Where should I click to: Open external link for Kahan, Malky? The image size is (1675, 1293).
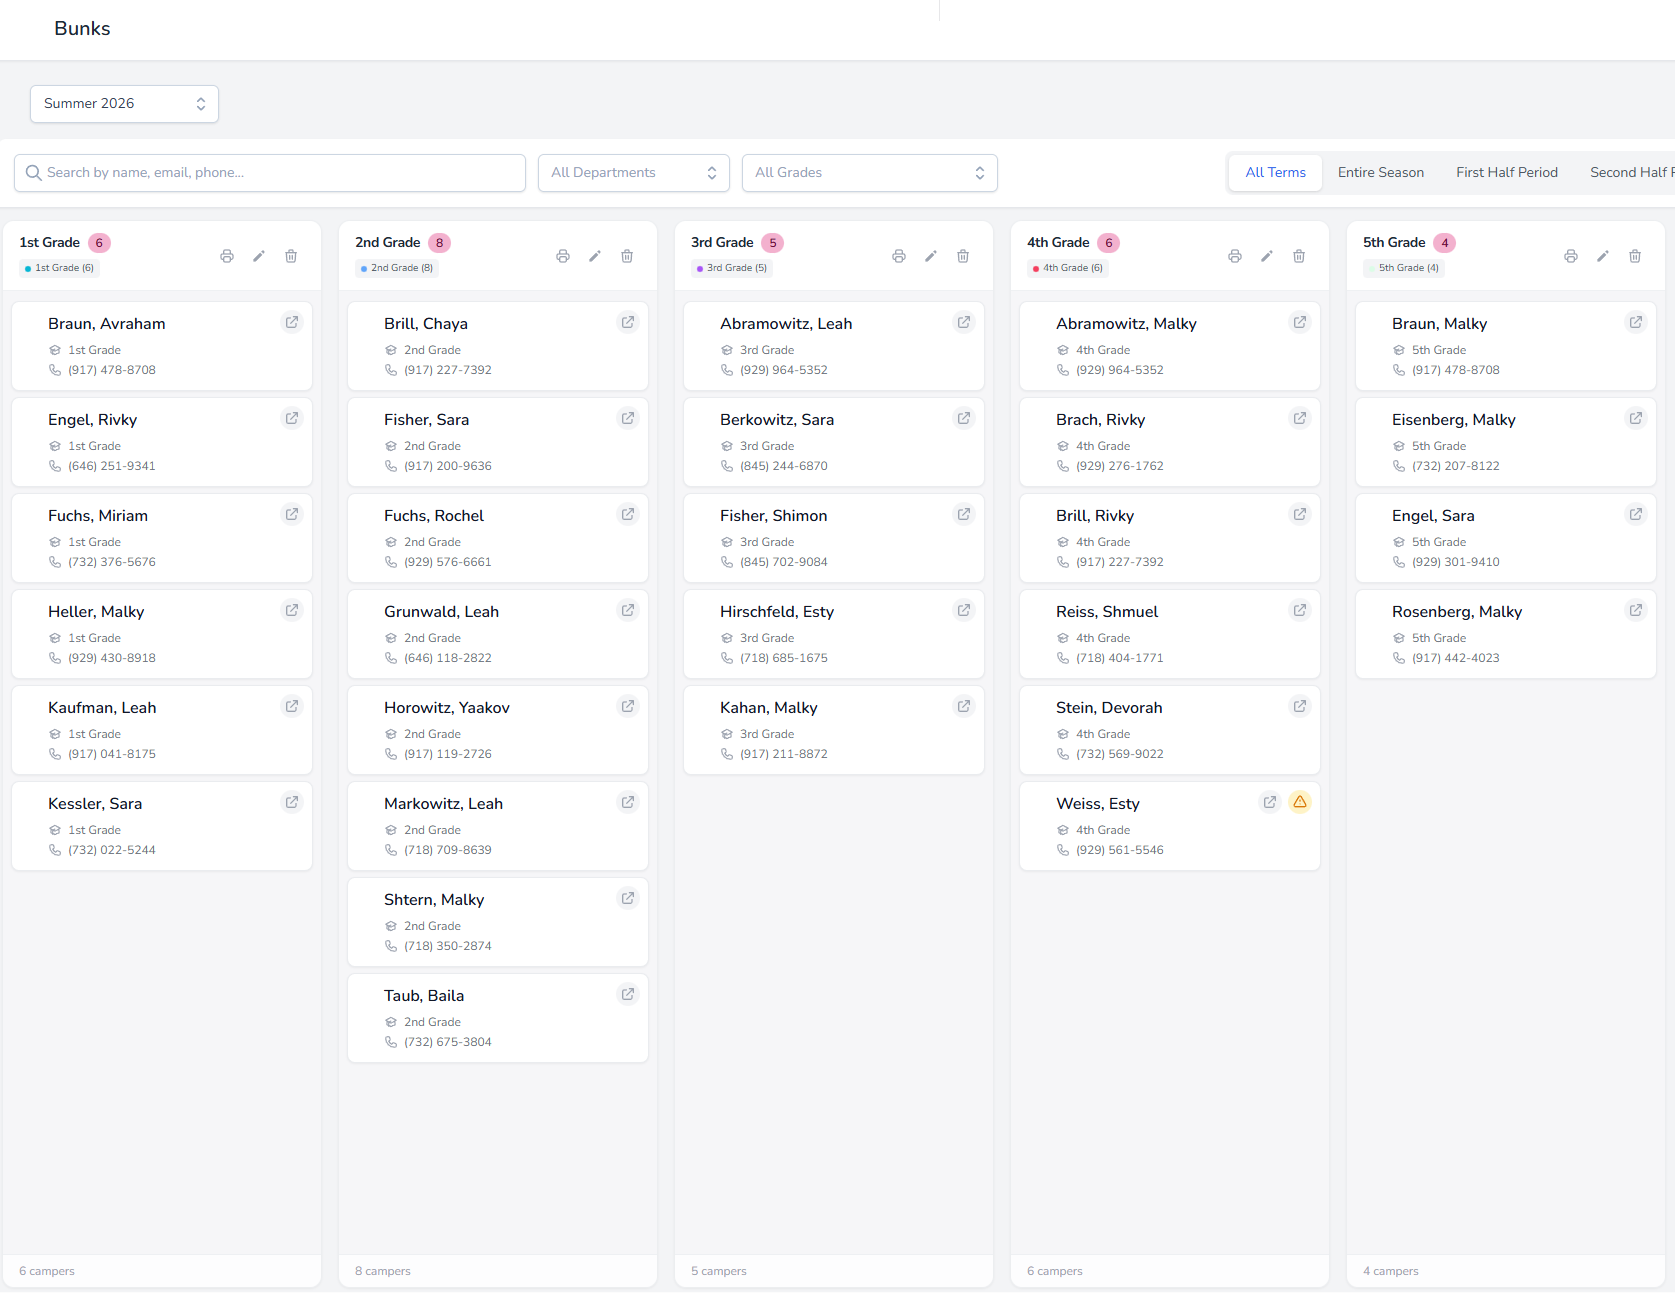coord(964,706)
